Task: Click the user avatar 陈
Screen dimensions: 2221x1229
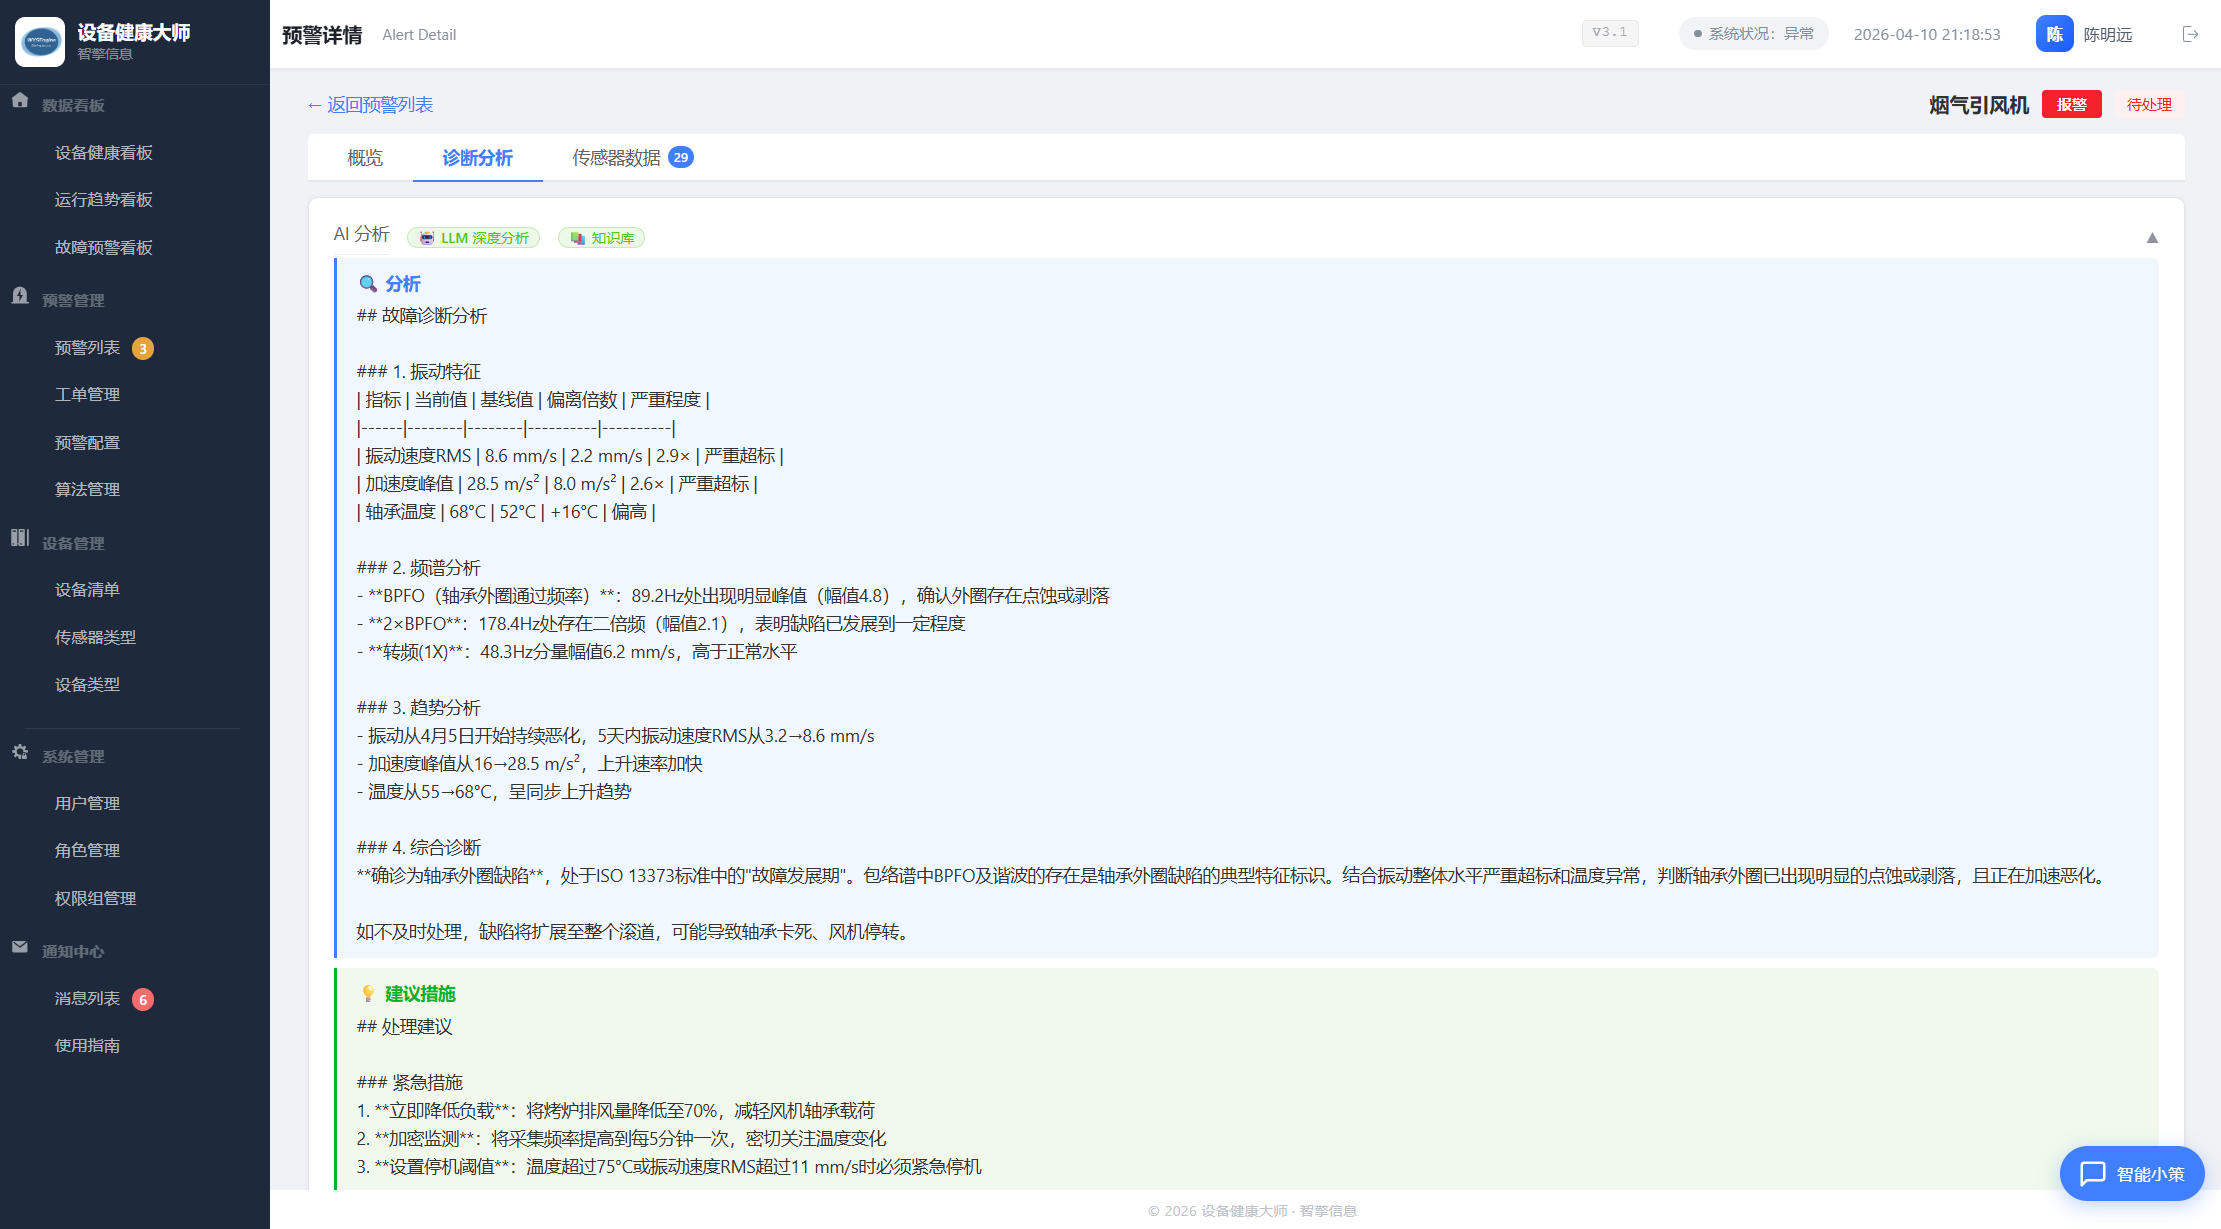Action: [2054, 34]
